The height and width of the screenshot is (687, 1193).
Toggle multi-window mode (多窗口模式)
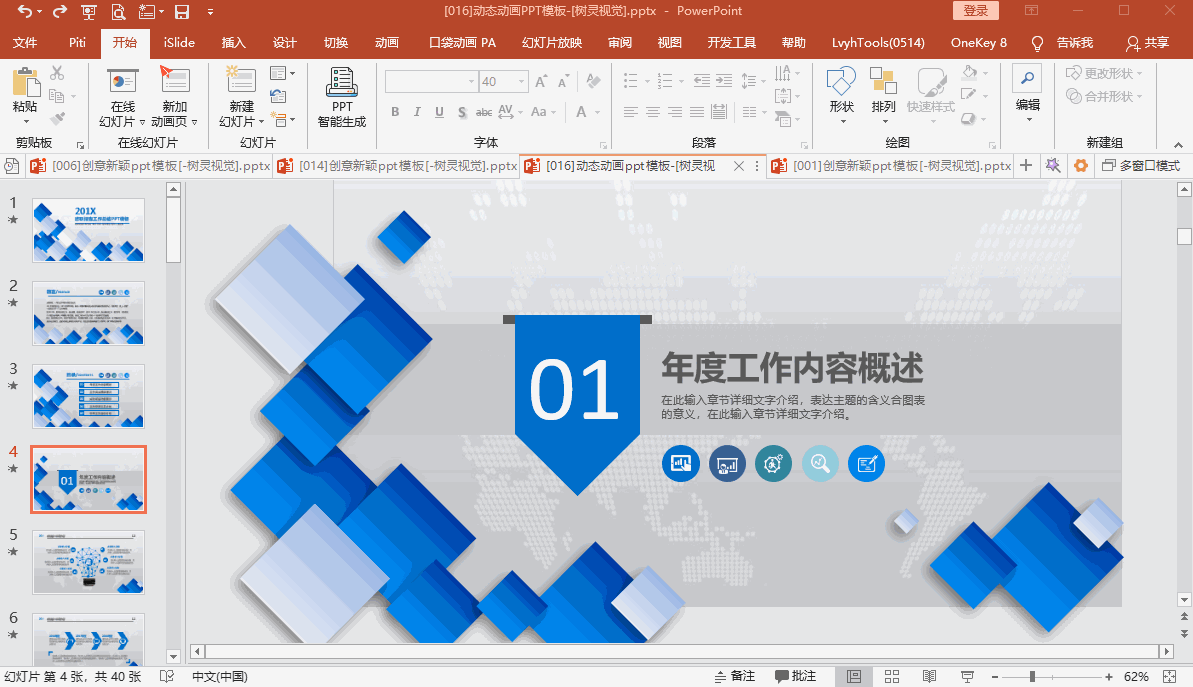click(x=1141, y=165)
